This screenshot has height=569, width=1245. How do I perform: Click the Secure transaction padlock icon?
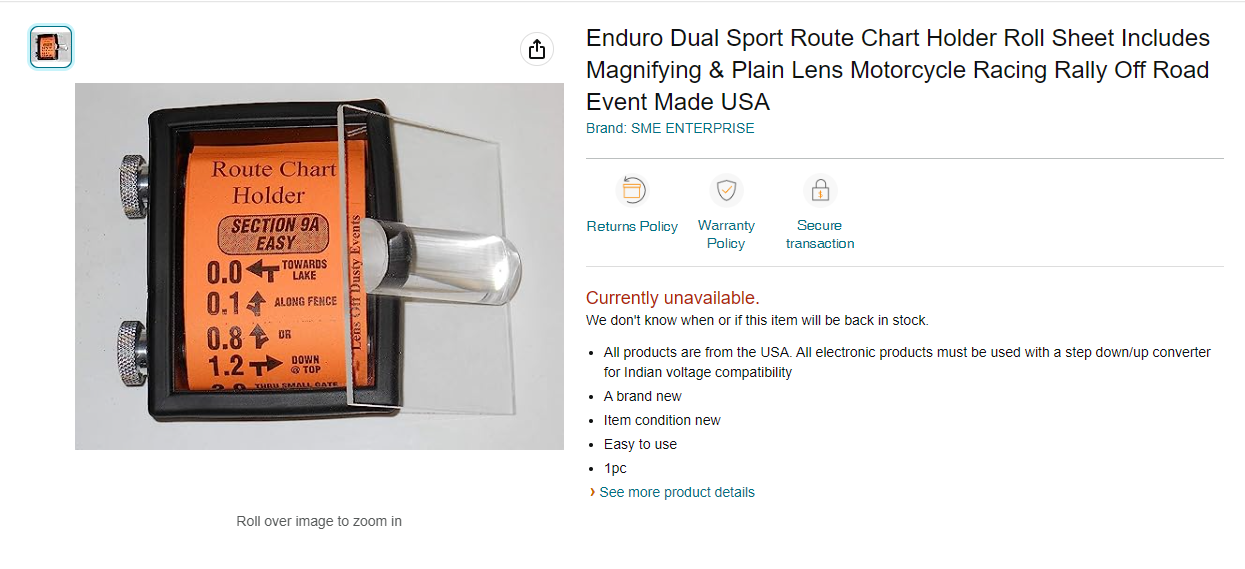820,190
